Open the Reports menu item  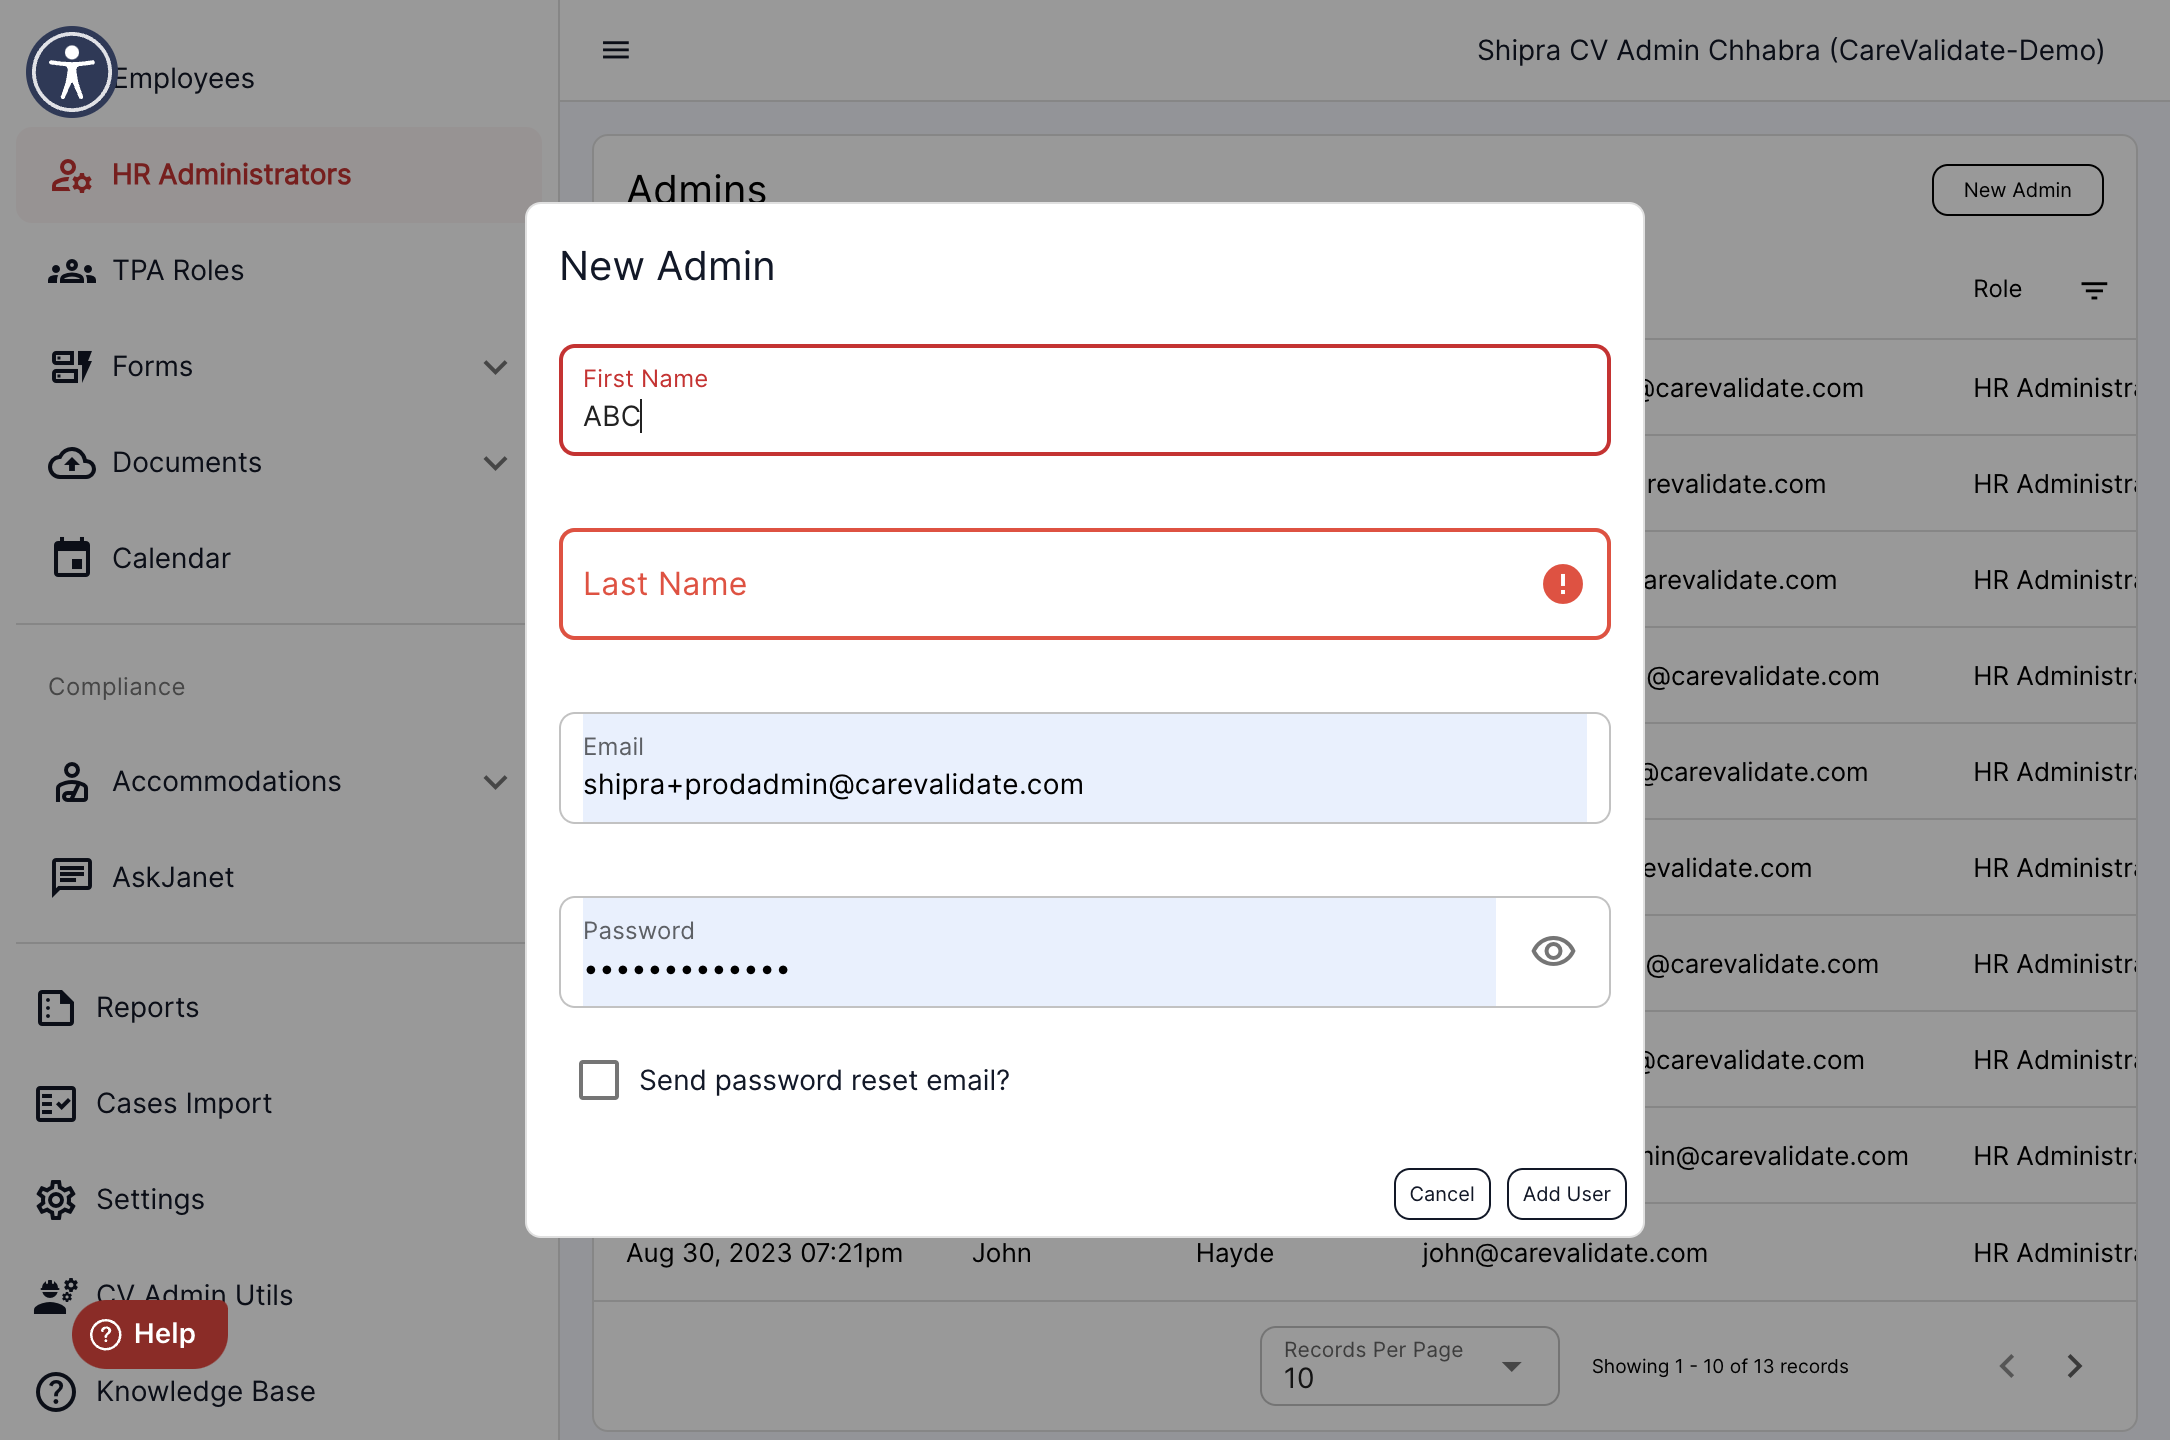[x=279, y=1007]
